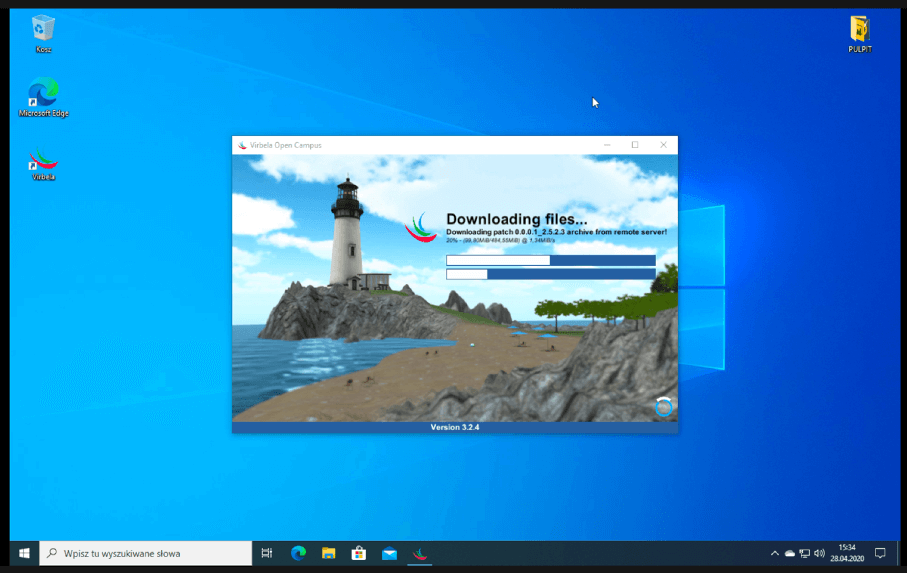Launch Microsoft Edge from the taskbar
Image resolution: width=908 pixels, height=574 pixels.
click(297, 553)
